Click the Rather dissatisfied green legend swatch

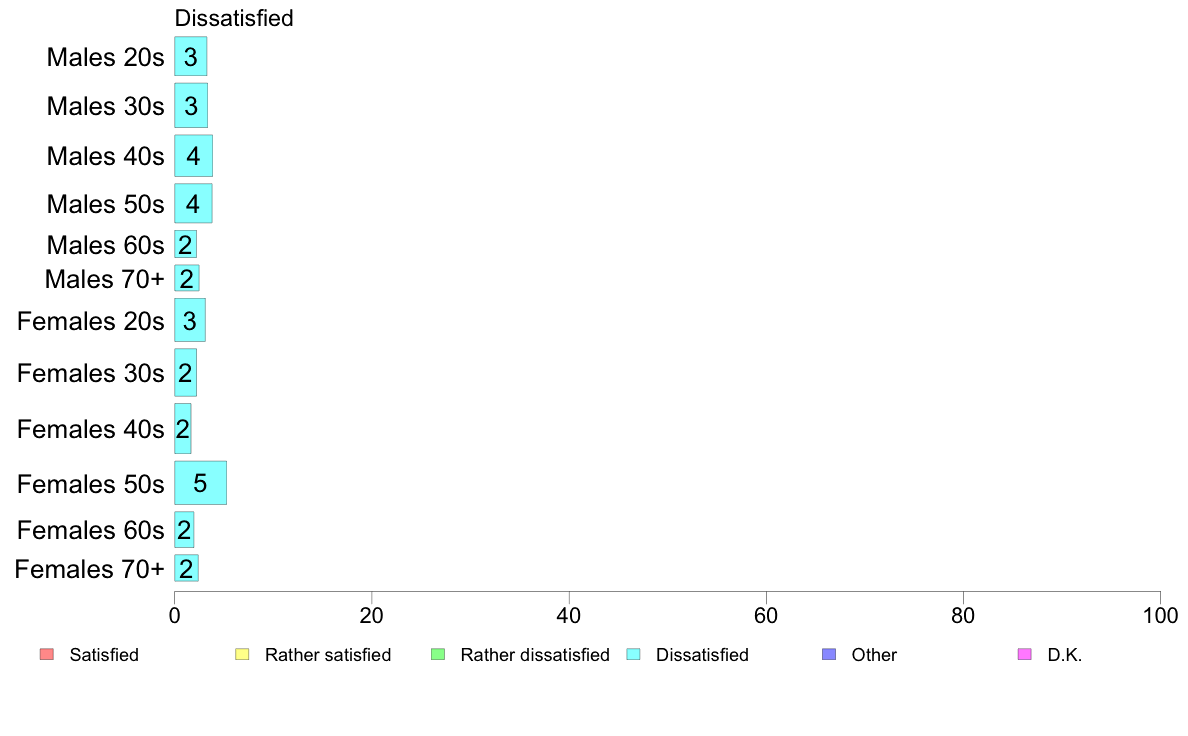tap(438, 654)
